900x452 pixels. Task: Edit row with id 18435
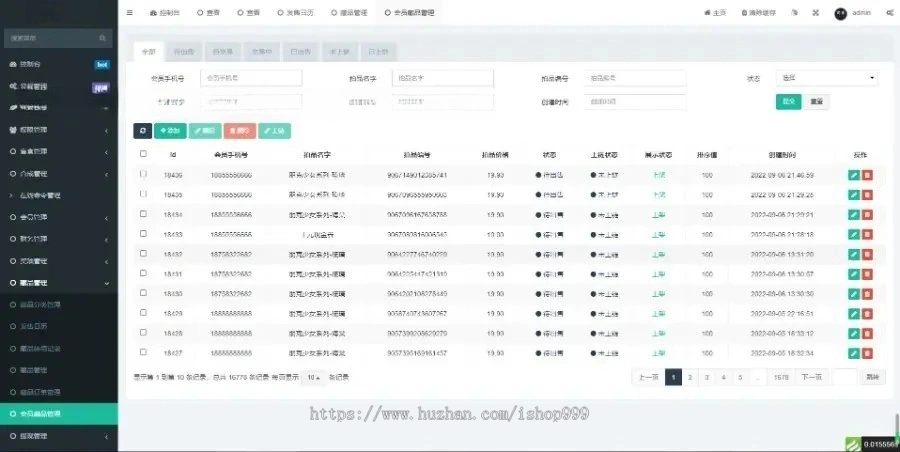tap(854, 195)
